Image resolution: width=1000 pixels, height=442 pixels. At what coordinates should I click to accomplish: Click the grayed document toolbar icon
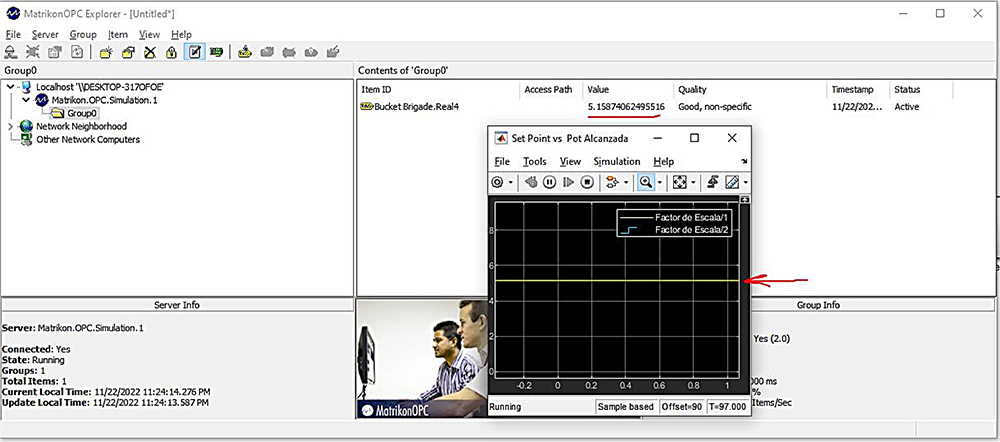click(77, 52)
